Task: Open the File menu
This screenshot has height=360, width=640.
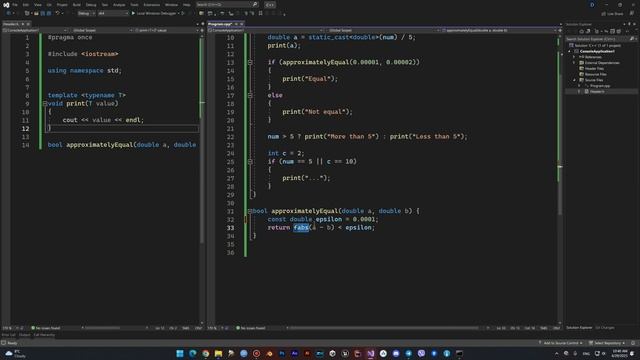Action: 15,4
